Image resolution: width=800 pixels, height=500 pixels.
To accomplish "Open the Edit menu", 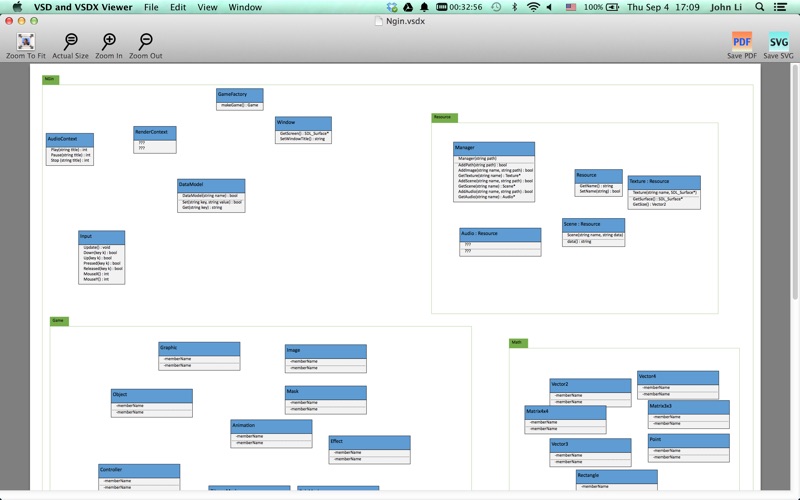I will click(178, 7).
